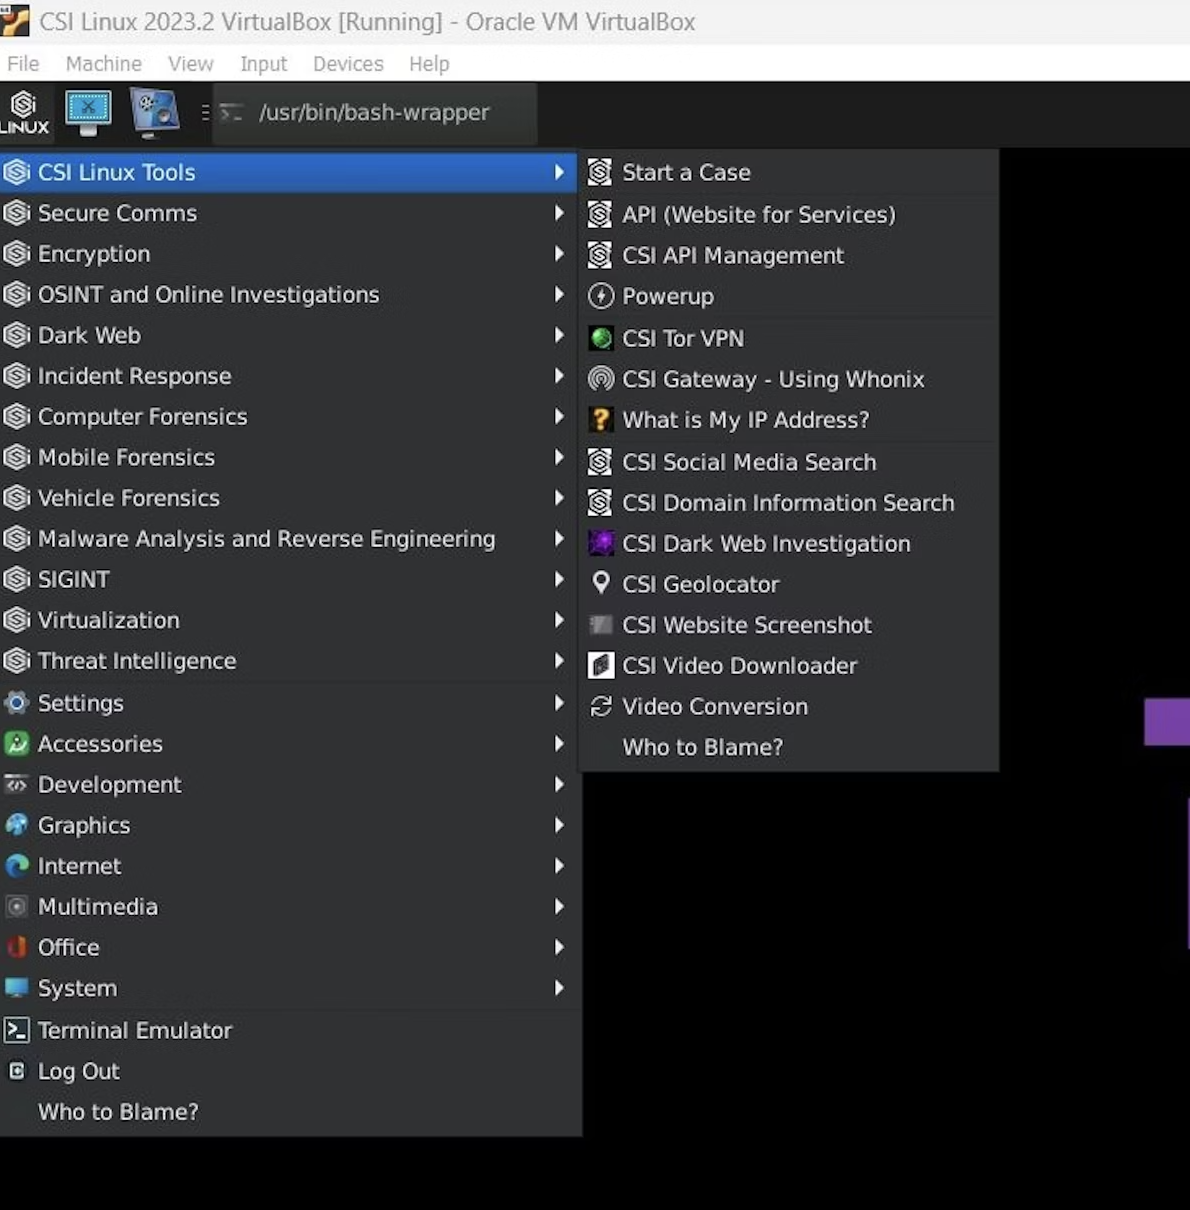Click the panel handle beside bash-wrapper

(x=205, y=113)
